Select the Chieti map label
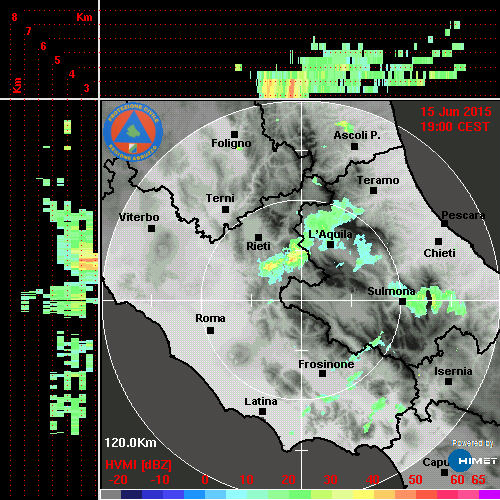Image resolution: width=500 pixels, height=500 pixels. 439,253
